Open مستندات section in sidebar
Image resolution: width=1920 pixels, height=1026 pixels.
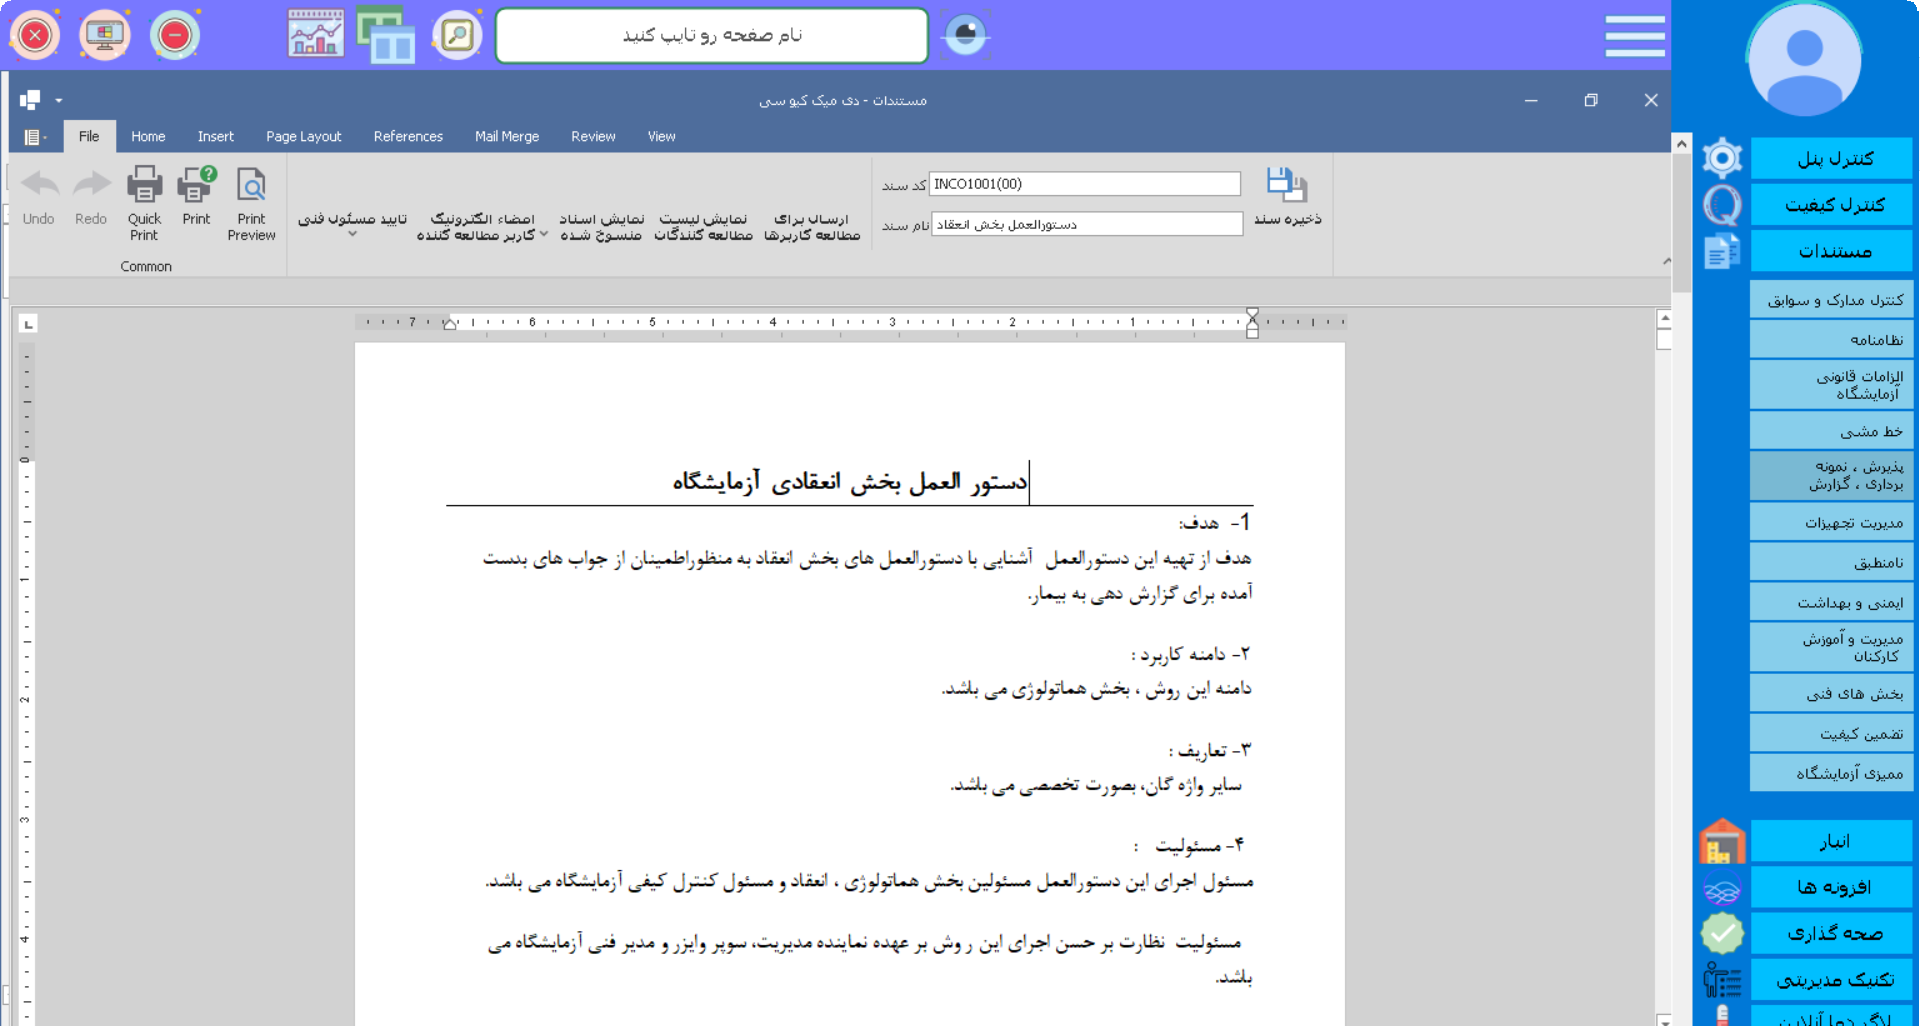(x=1832, y=252)
